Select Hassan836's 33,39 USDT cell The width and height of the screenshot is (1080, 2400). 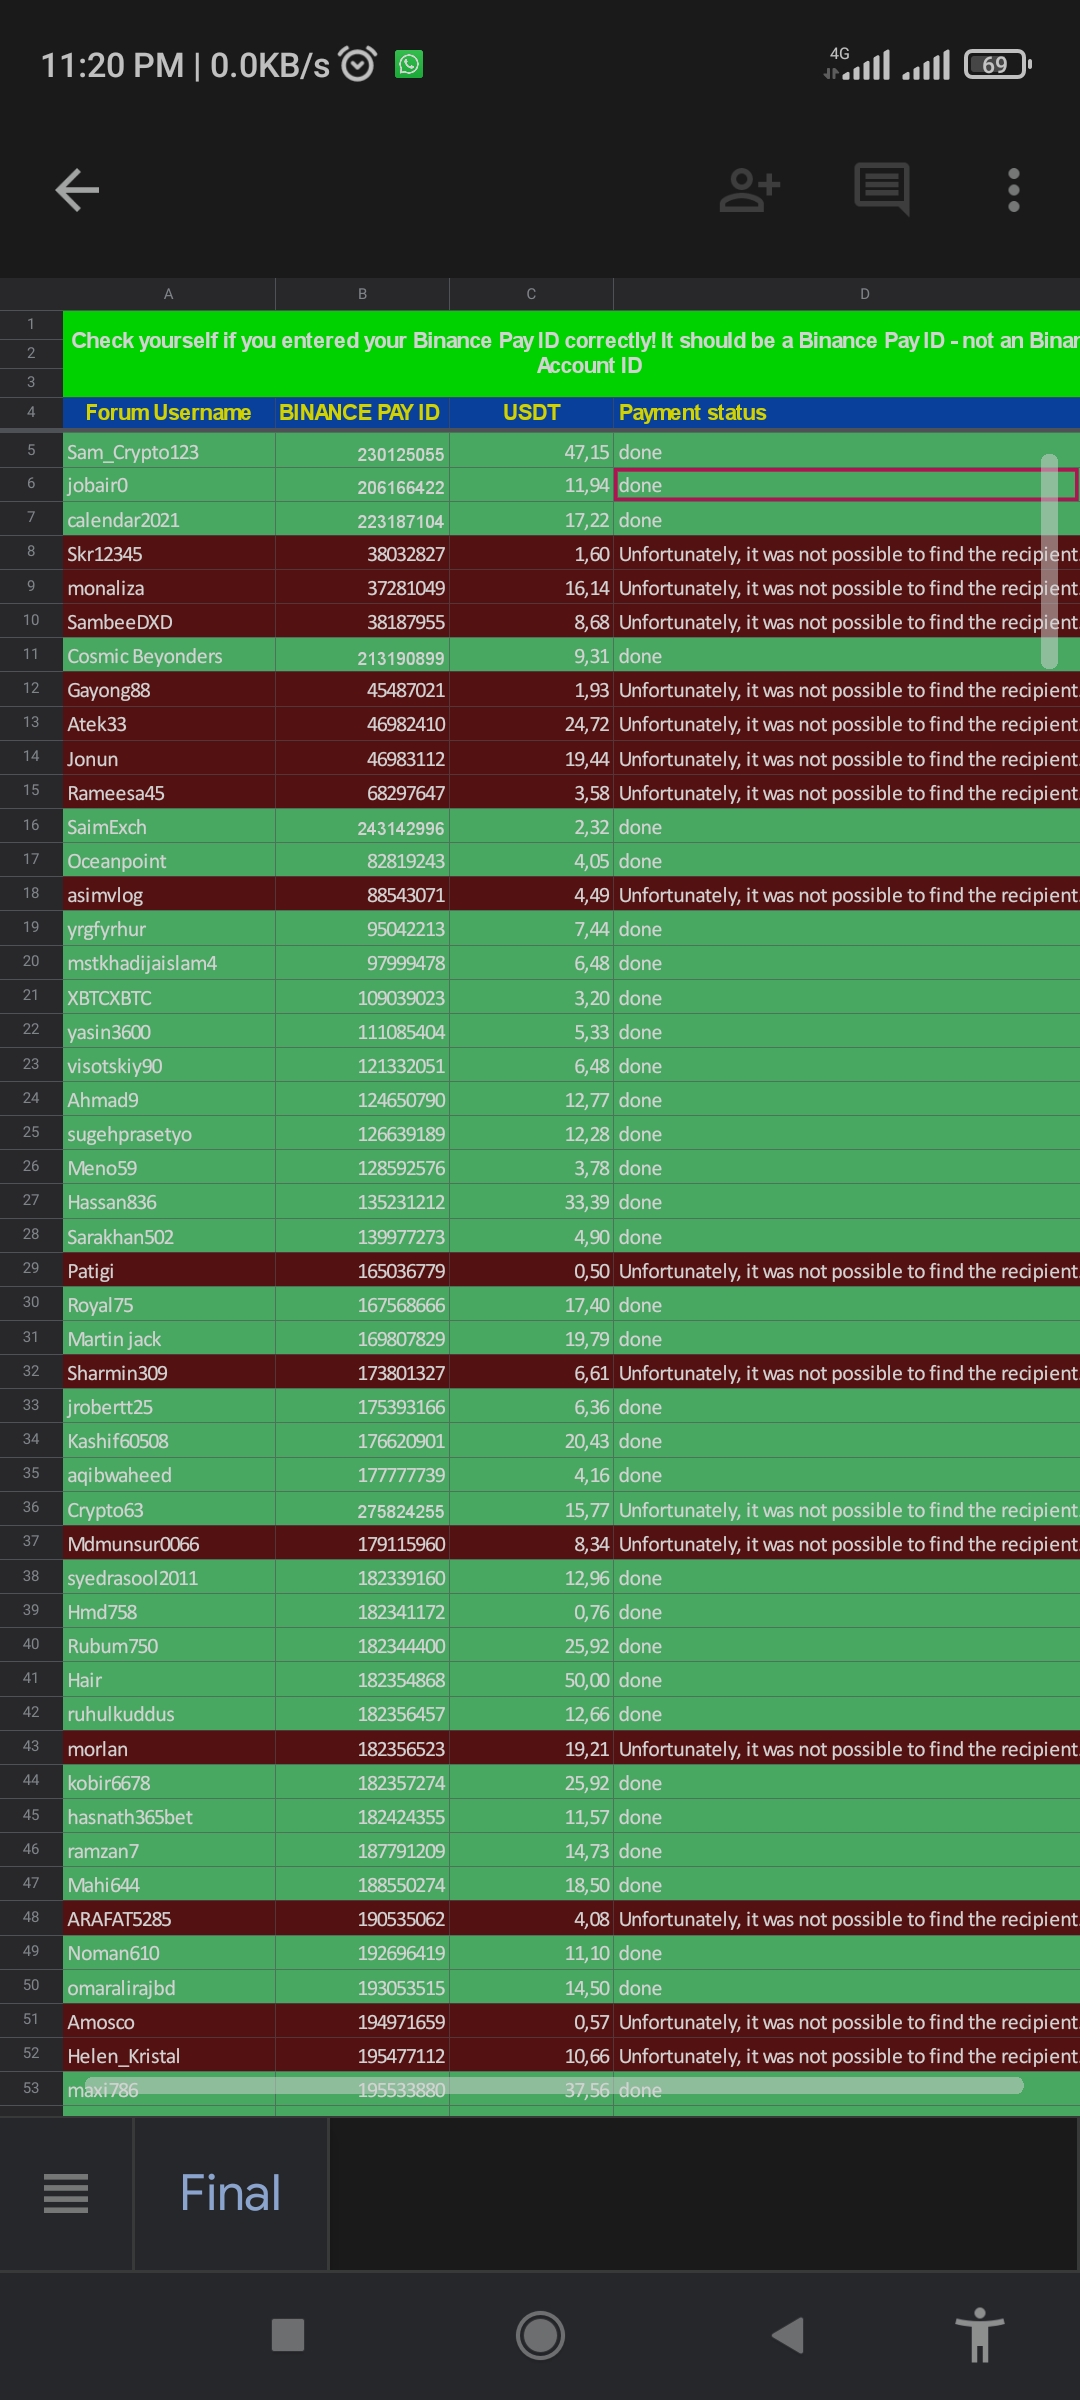pos(531,1202)
